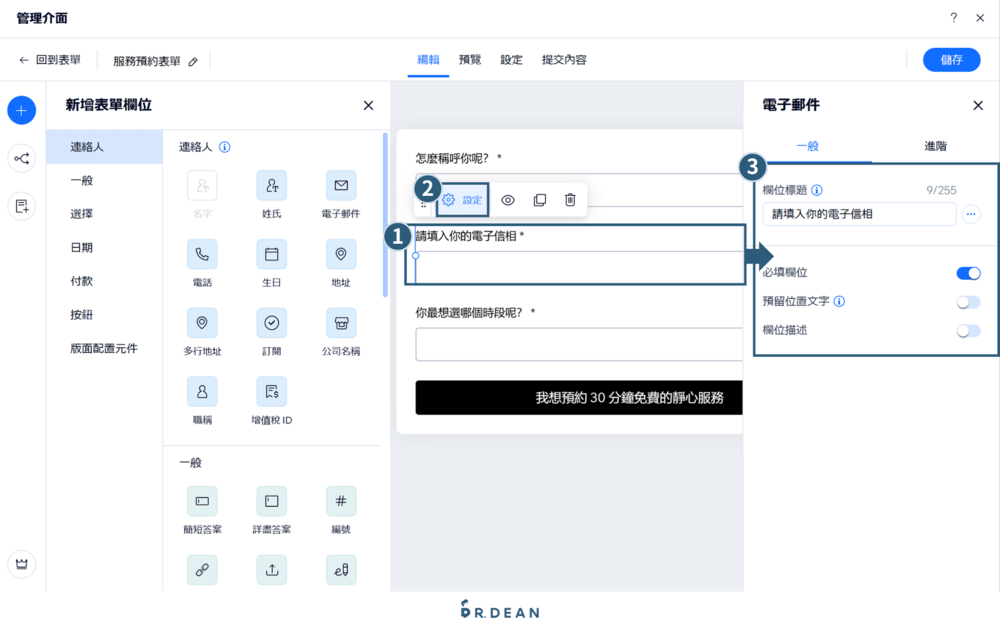Enable the 必填欄位 toggle

967,272
